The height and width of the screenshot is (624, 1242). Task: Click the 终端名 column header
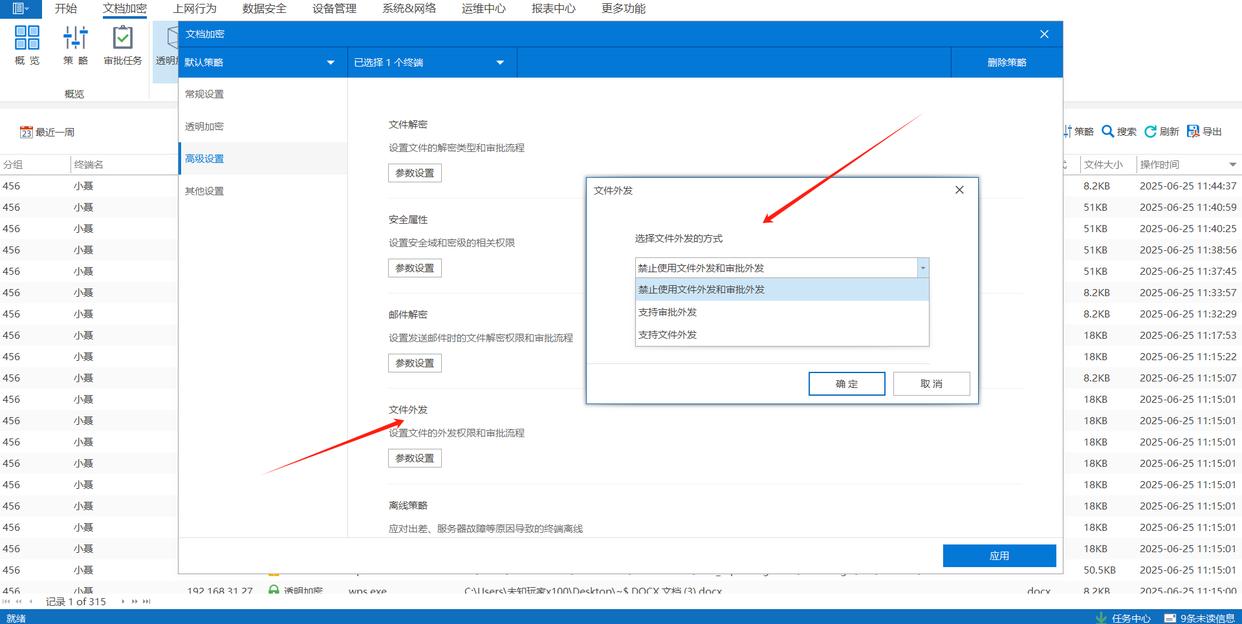coord(124,165)
